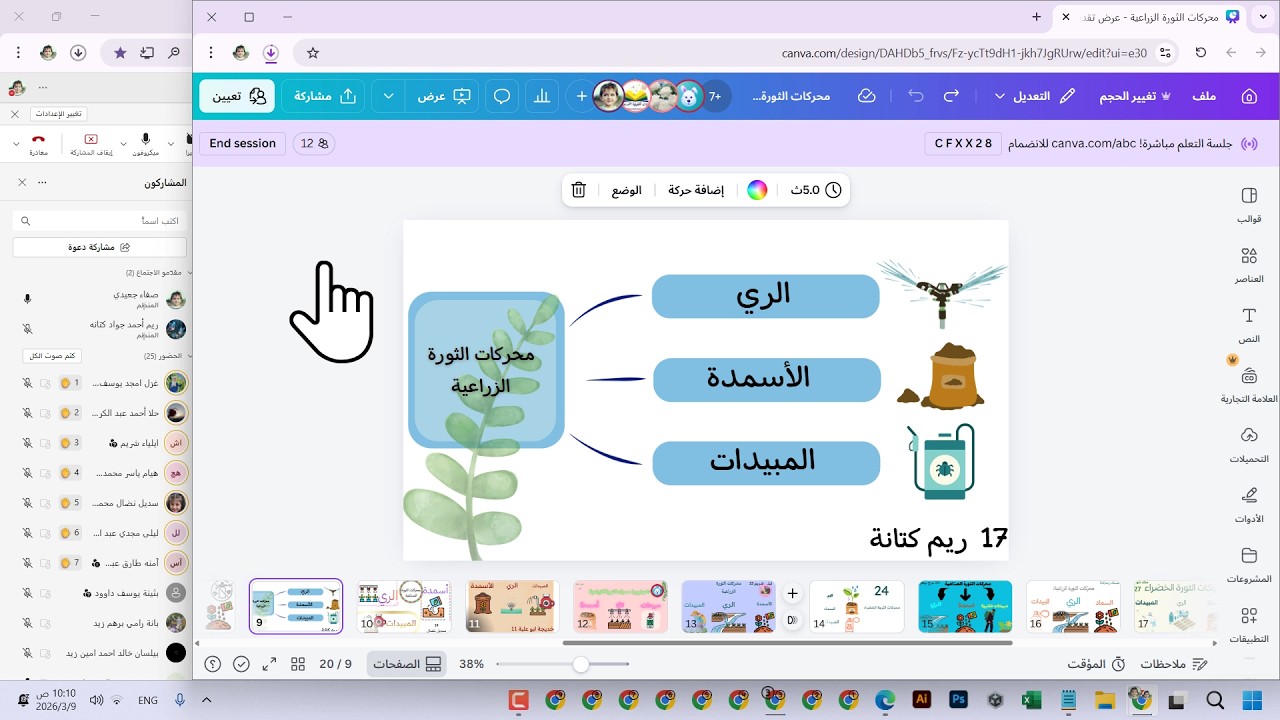Viewport: 1280px width, 720px height.
Task: Open the العلامة التجارية brand panel
Action: coord(1249,385)
